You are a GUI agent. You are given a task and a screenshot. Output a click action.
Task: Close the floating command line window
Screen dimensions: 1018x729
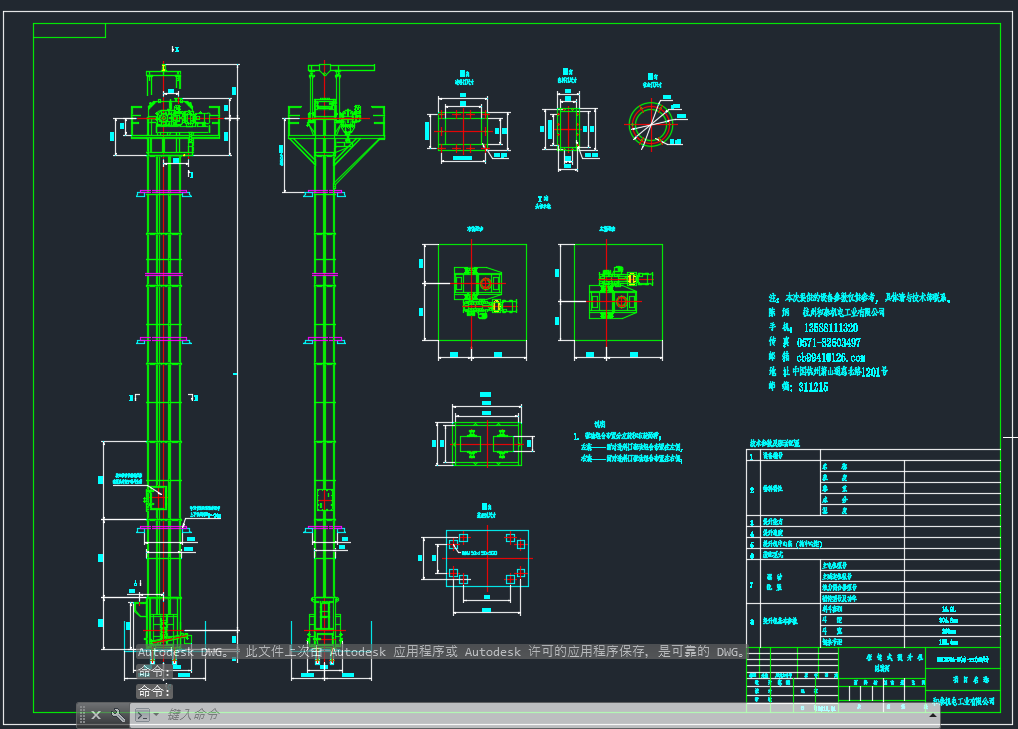coord(96,715)
